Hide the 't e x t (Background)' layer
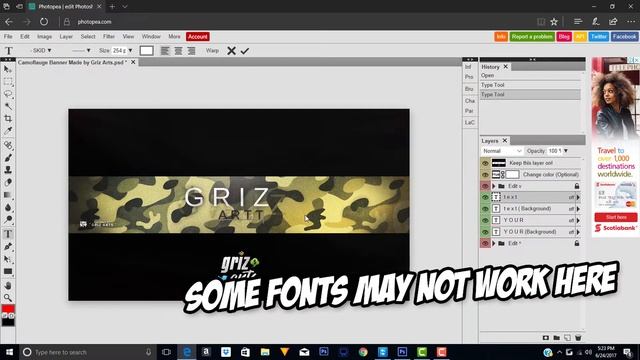Screen dimensions: 640x360 click(485, 209)
